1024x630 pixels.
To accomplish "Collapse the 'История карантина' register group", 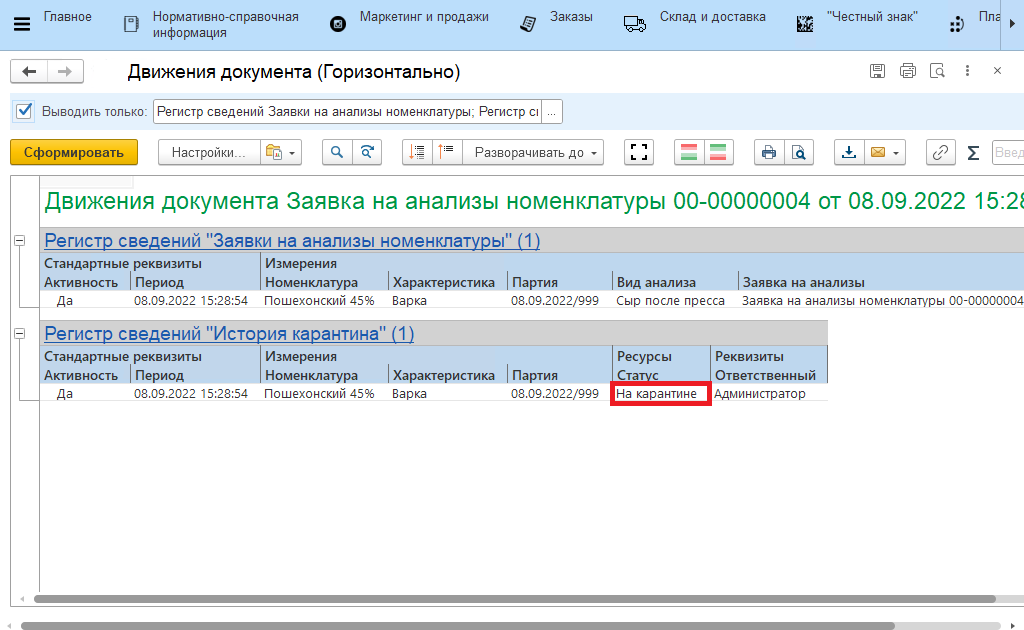I will tap(19, 334).
